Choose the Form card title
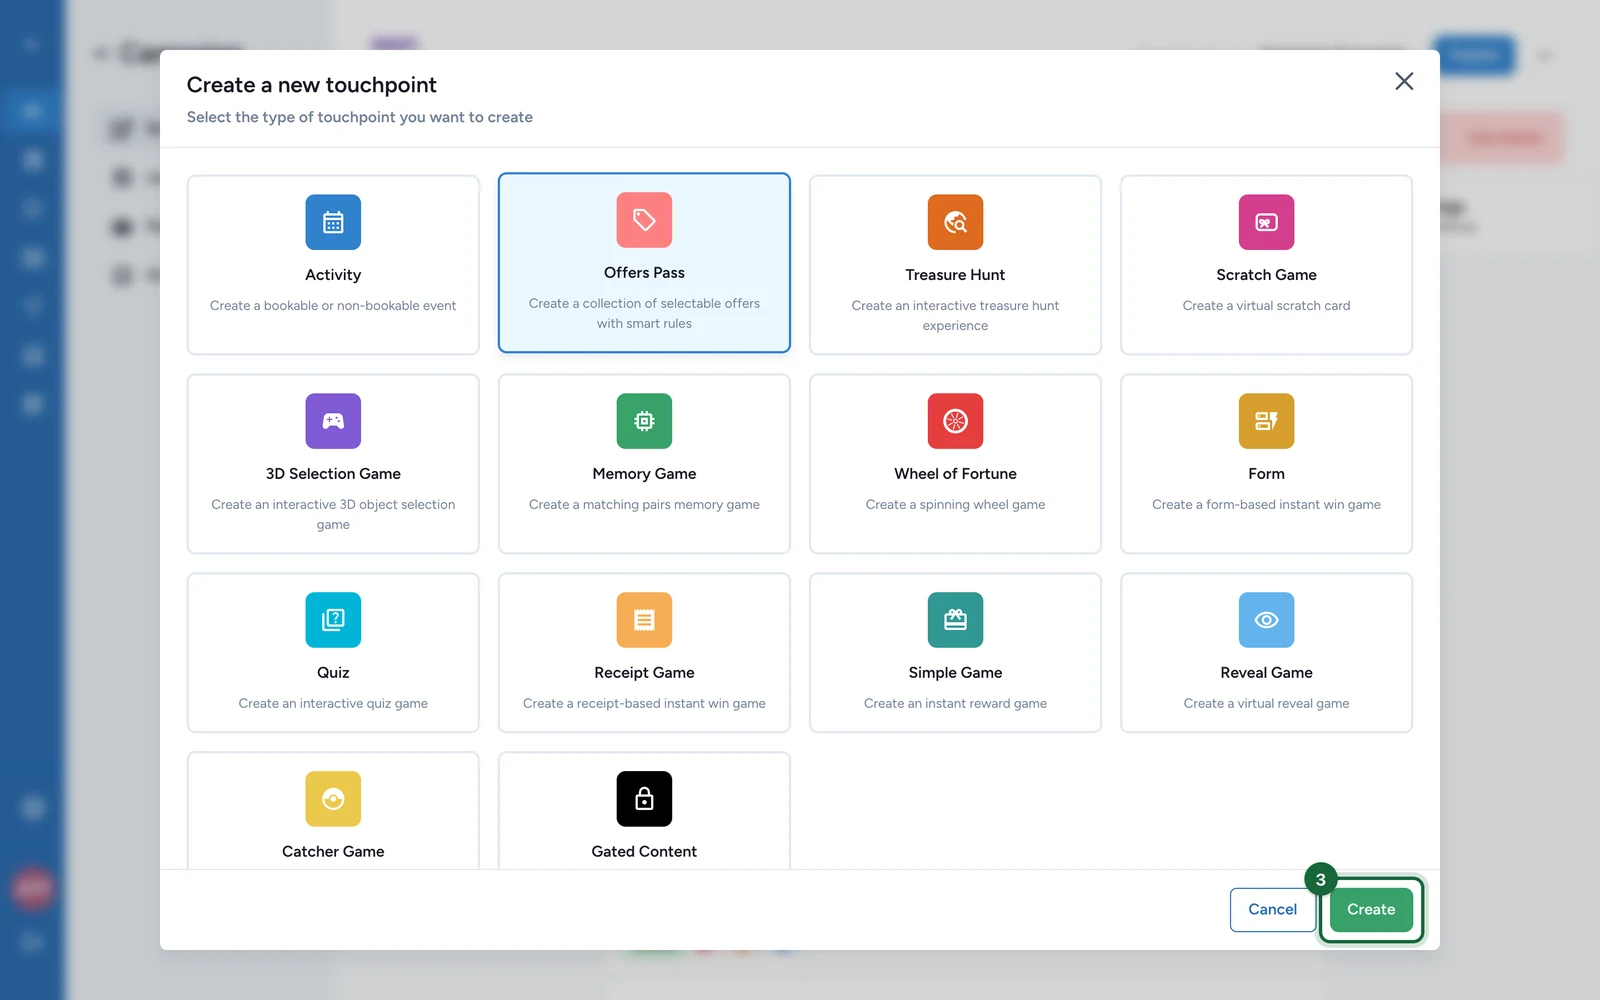 tap(1266, 474)
